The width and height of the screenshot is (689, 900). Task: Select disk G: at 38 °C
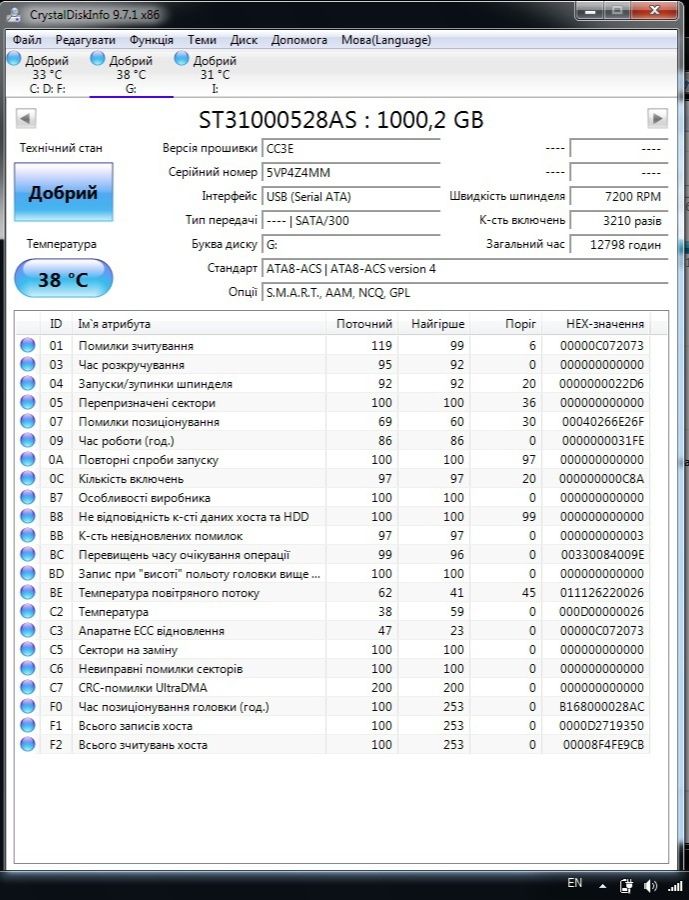tap(131, 74)
